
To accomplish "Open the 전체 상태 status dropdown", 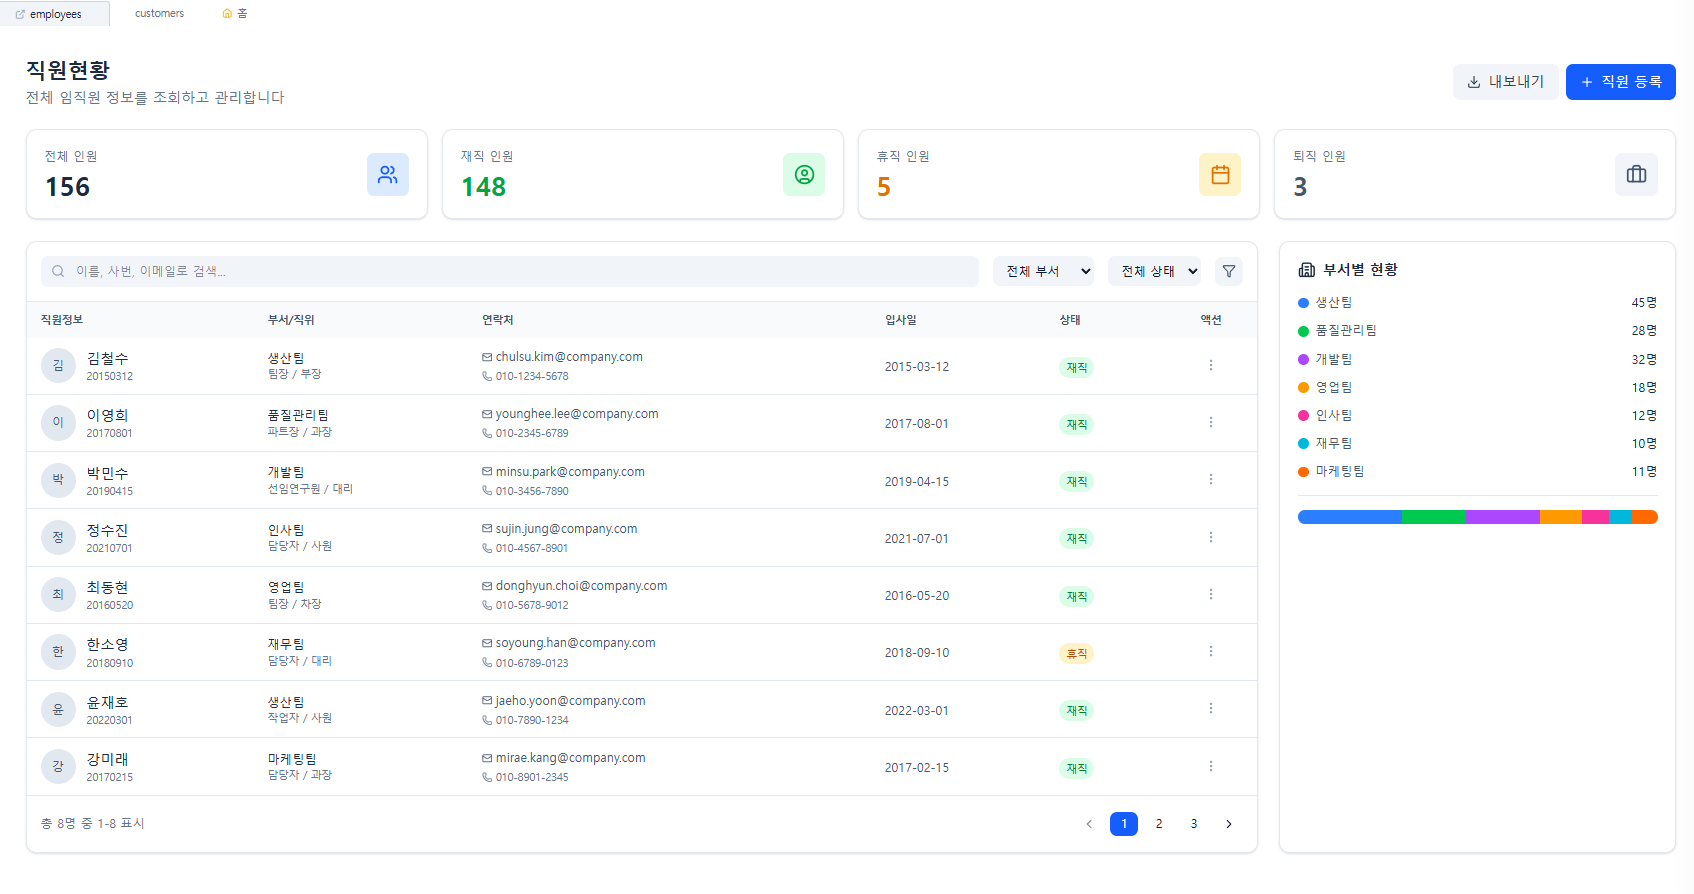I will [1154, 271].
